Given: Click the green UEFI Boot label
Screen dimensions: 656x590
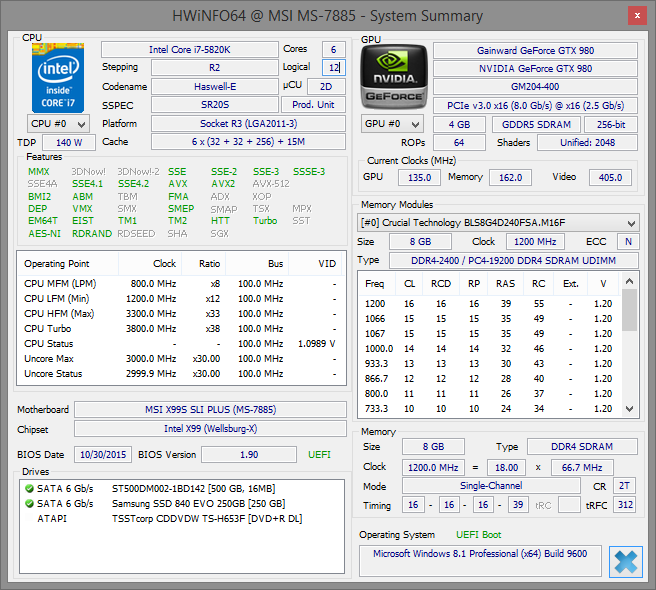Looking at the screenshot, I should tap(478, 535).
